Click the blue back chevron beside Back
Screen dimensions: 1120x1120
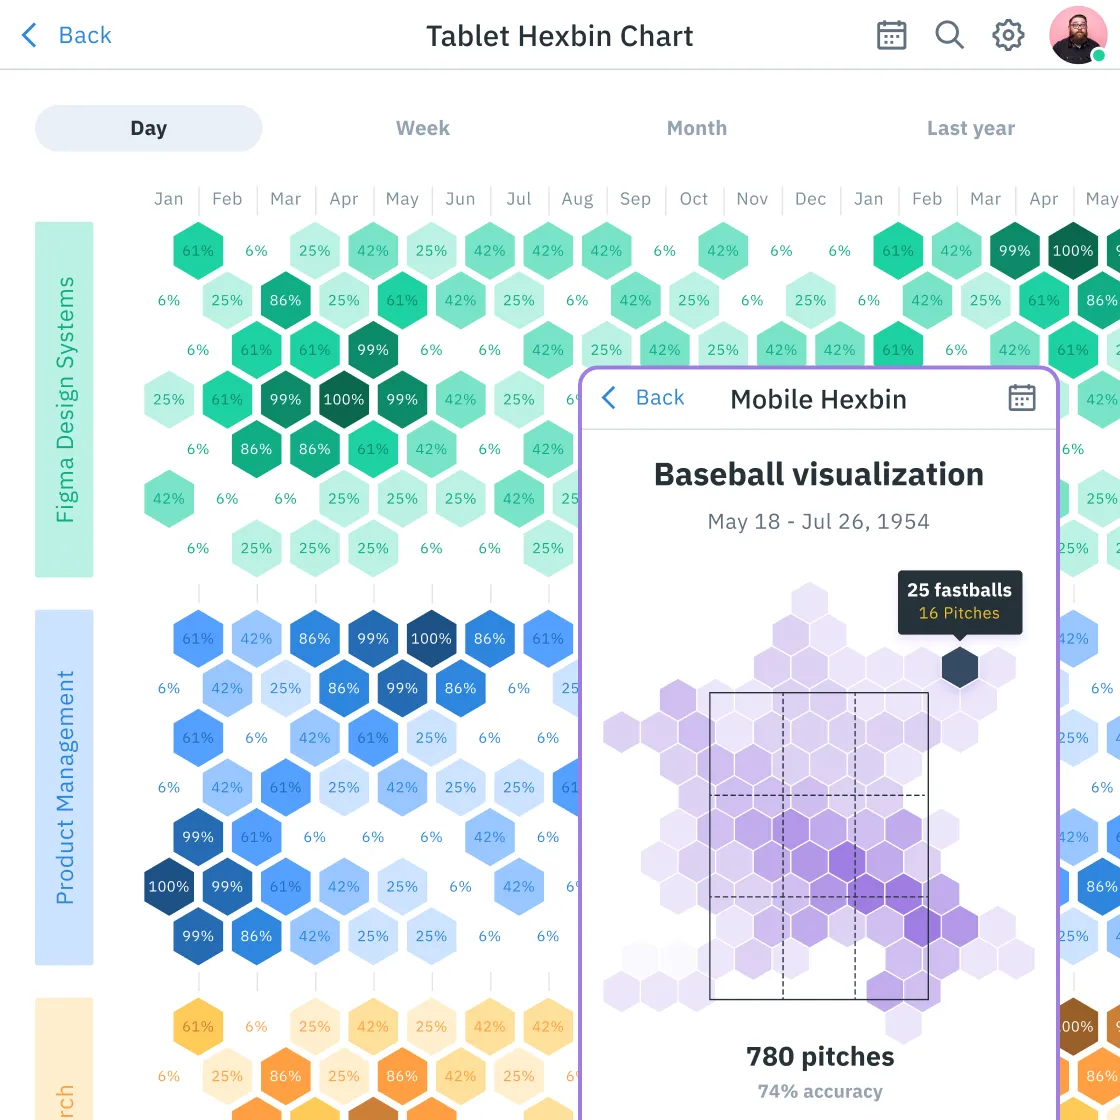pos(28,35)
